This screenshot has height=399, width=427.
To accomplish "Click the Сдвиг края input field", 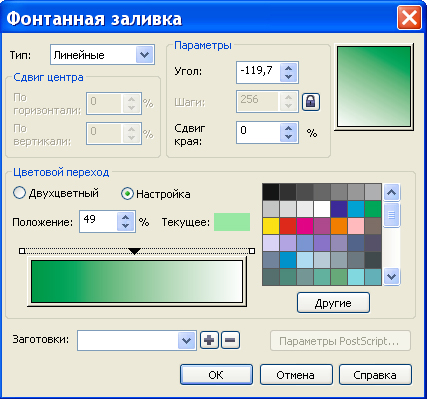I will tap(258, 132).
